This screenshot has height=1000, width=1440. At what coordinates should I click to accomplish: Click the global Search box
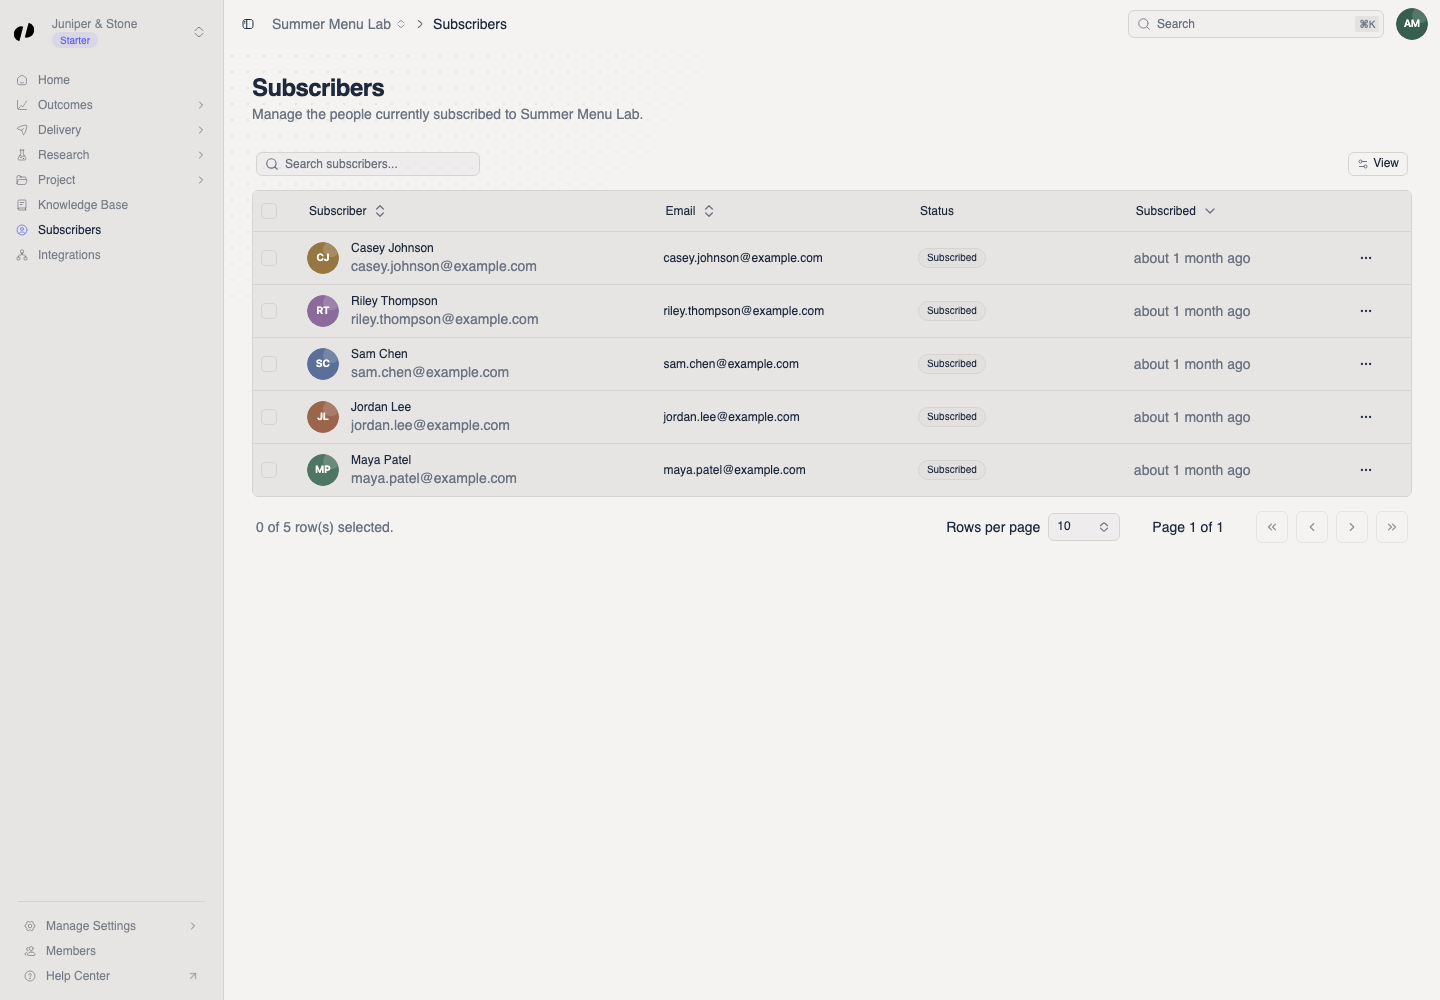(1256, 24)
